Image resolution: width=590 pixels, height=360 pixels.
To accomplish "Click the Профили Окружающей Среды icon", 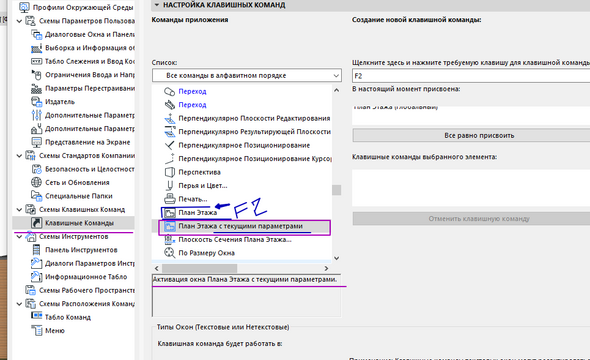I will coord(24,7).
